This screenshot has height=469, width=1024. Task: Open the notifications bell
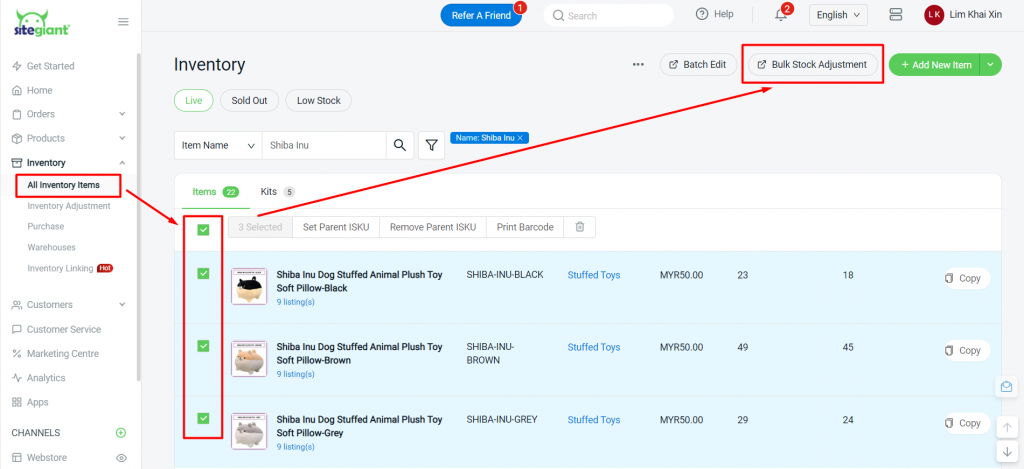[x=781, y=14]
